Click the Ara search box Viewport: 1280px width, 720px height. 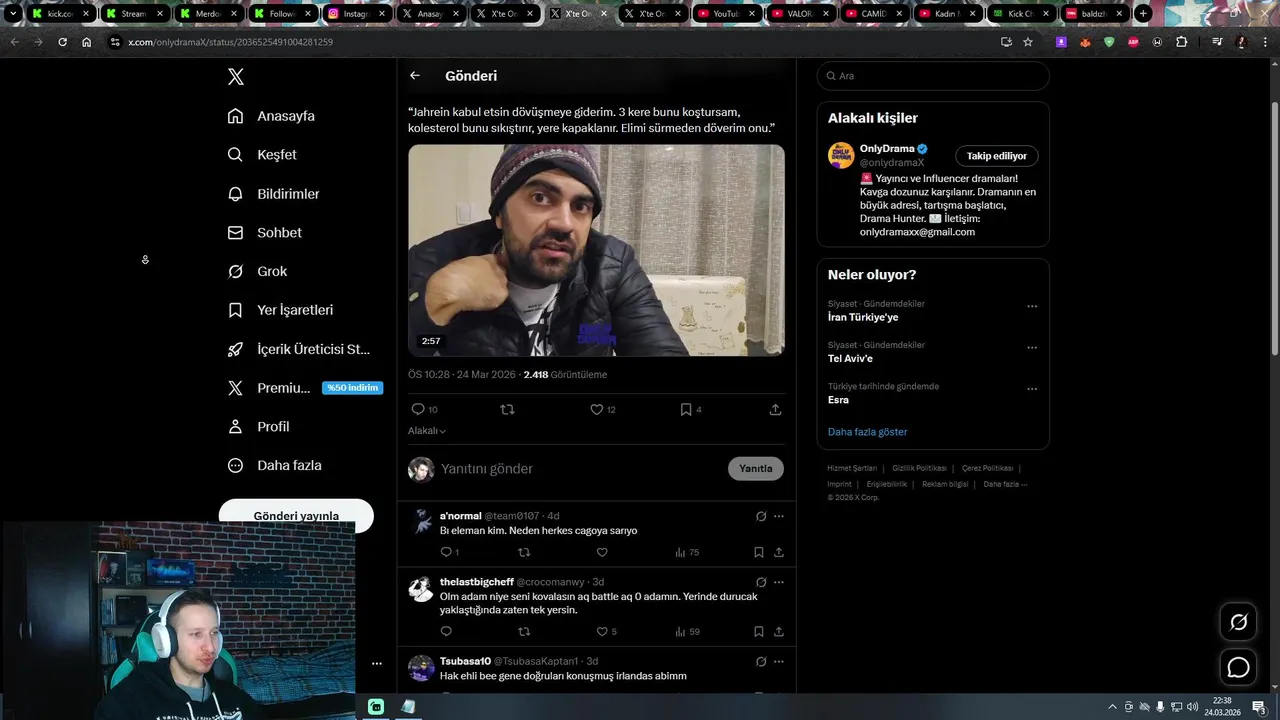[x=933, y=76]
